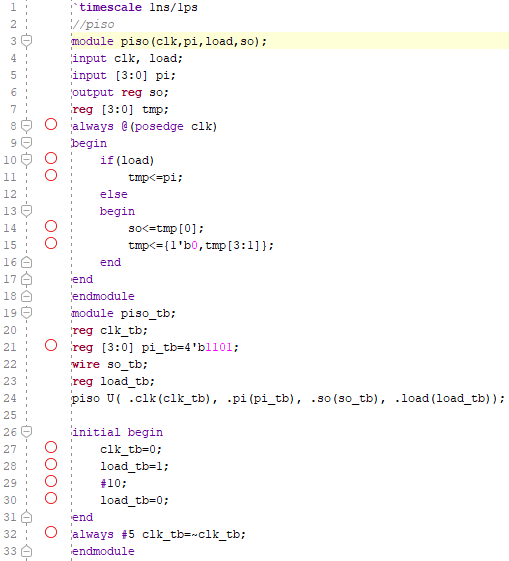Image resolution: width=509 pixels, height=561 pixels.
Task: Collapse the initial begin fold on line 26
Action: tap(26, 432)
